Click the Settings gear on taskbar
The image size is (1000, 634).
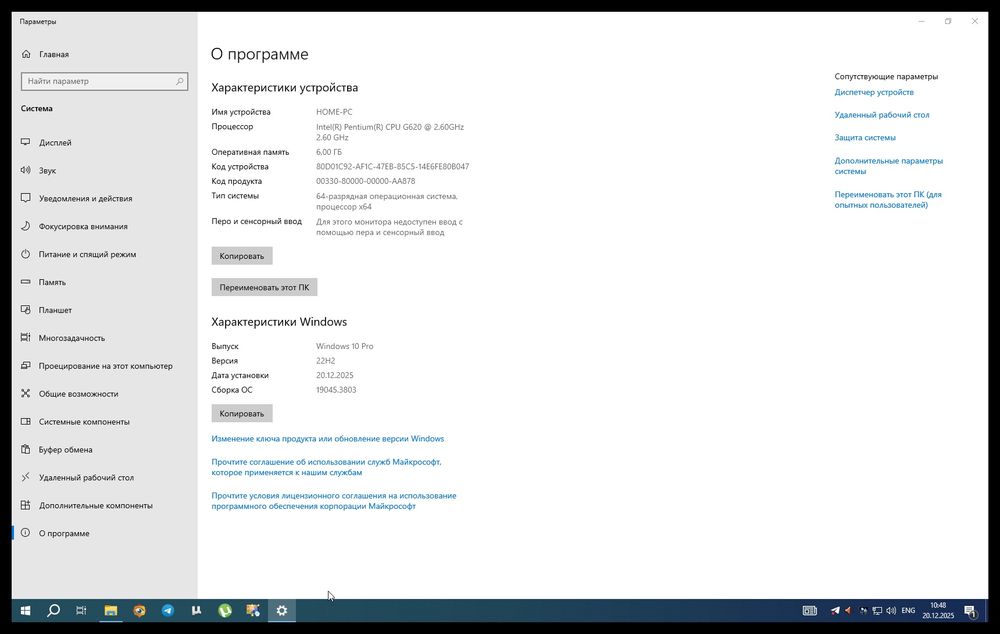click(282, 610)
